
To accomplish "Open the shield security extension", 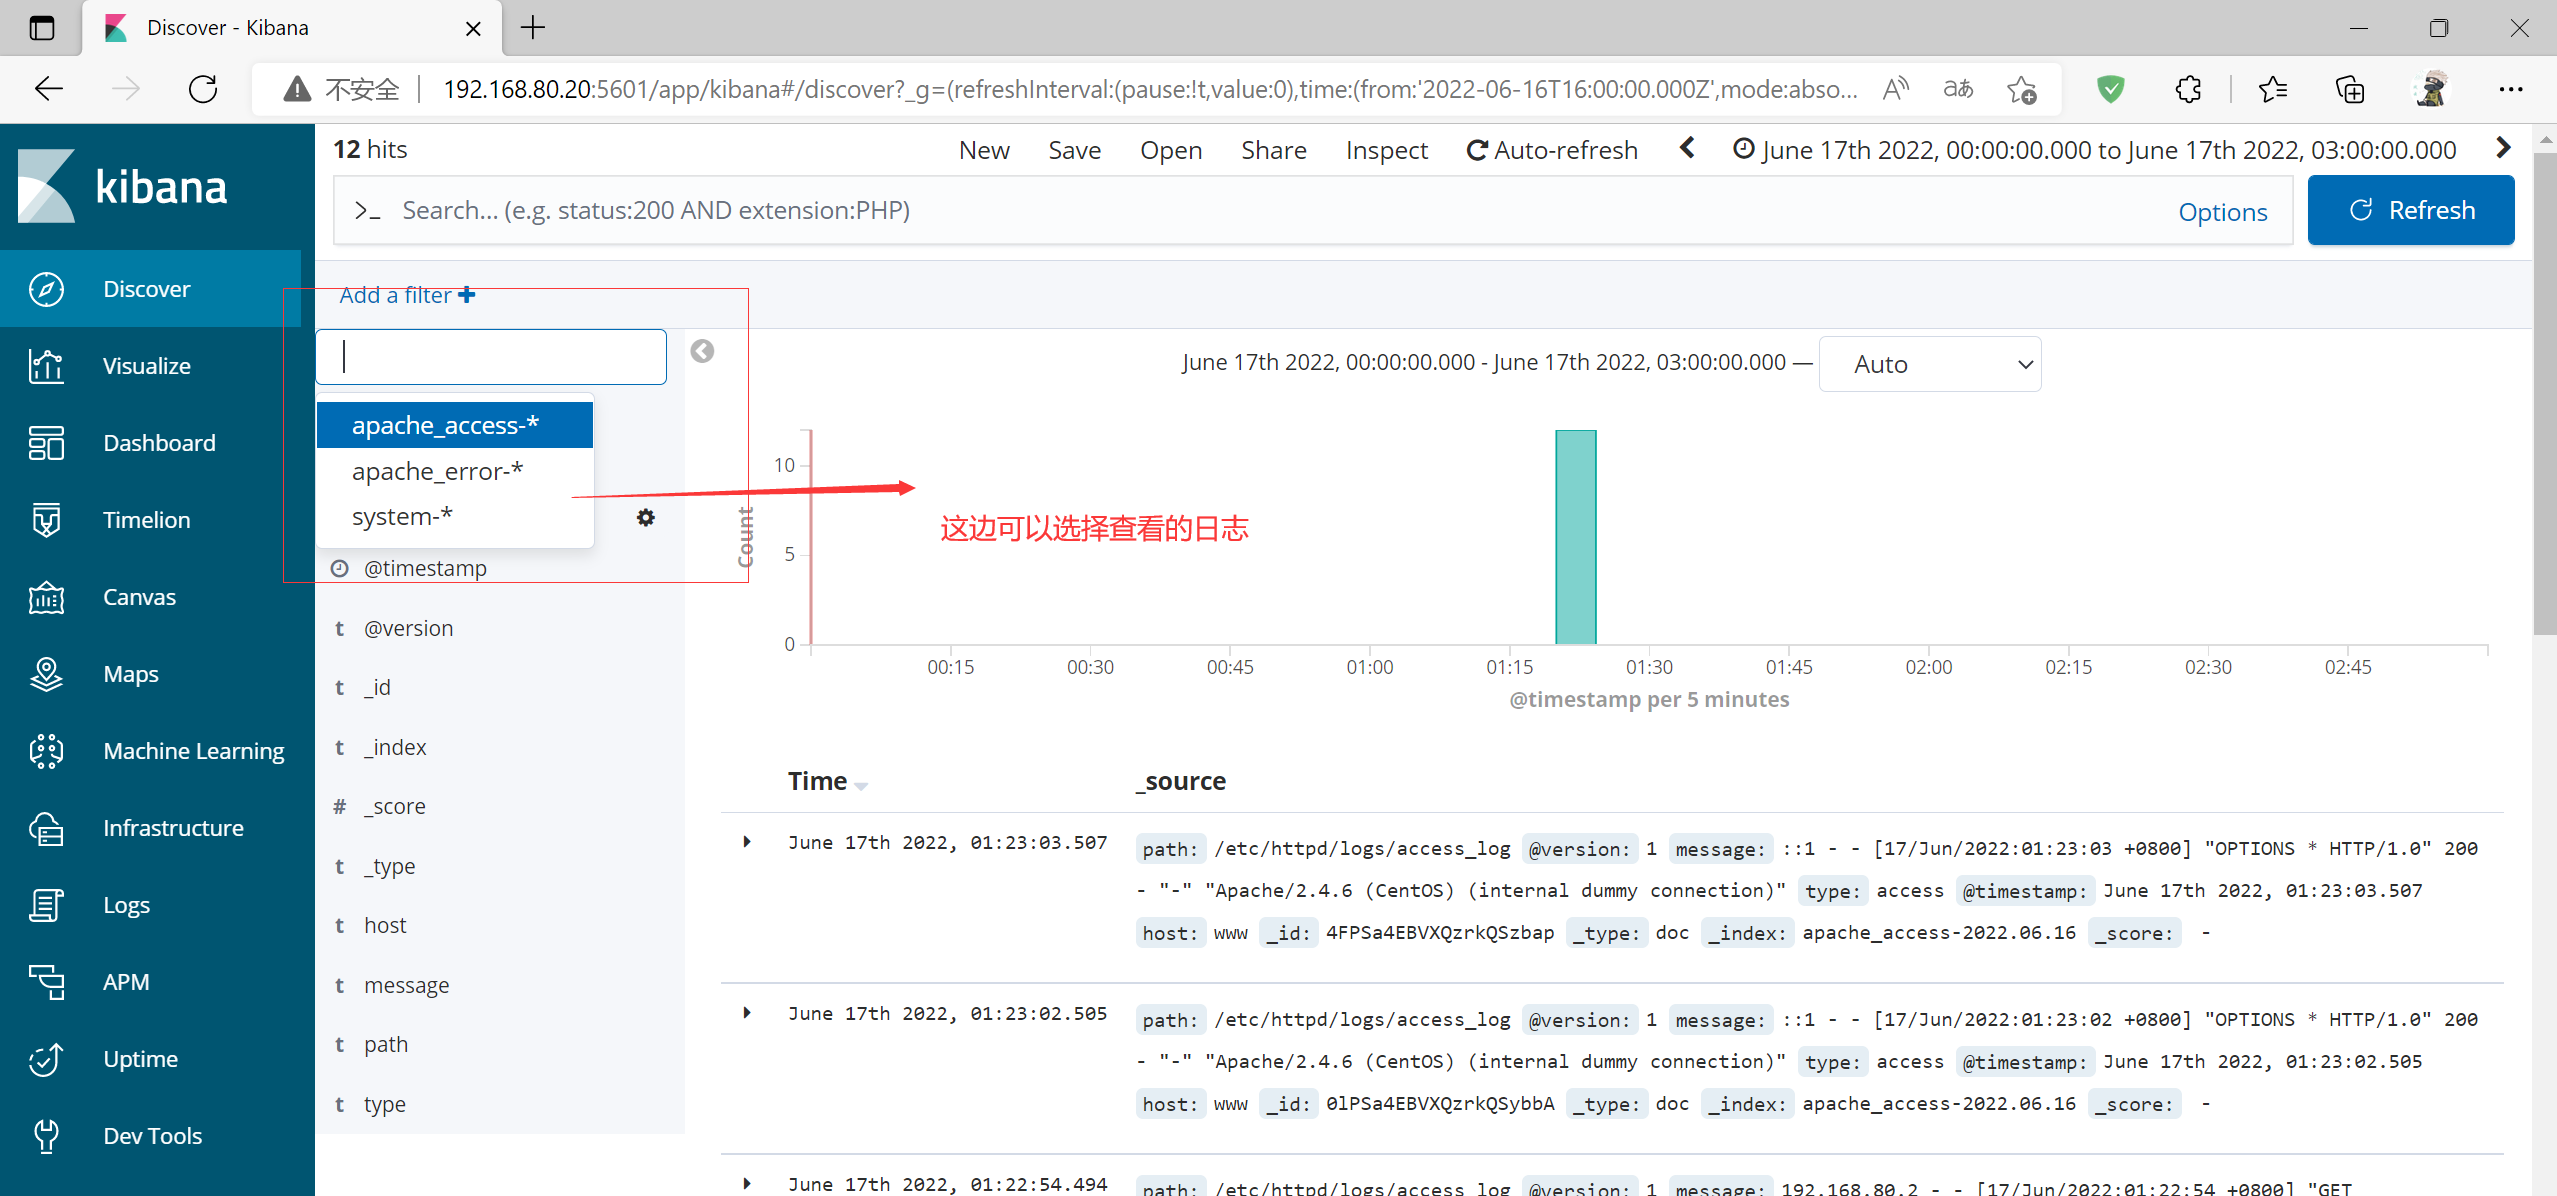I will (x=2111, y=89).
